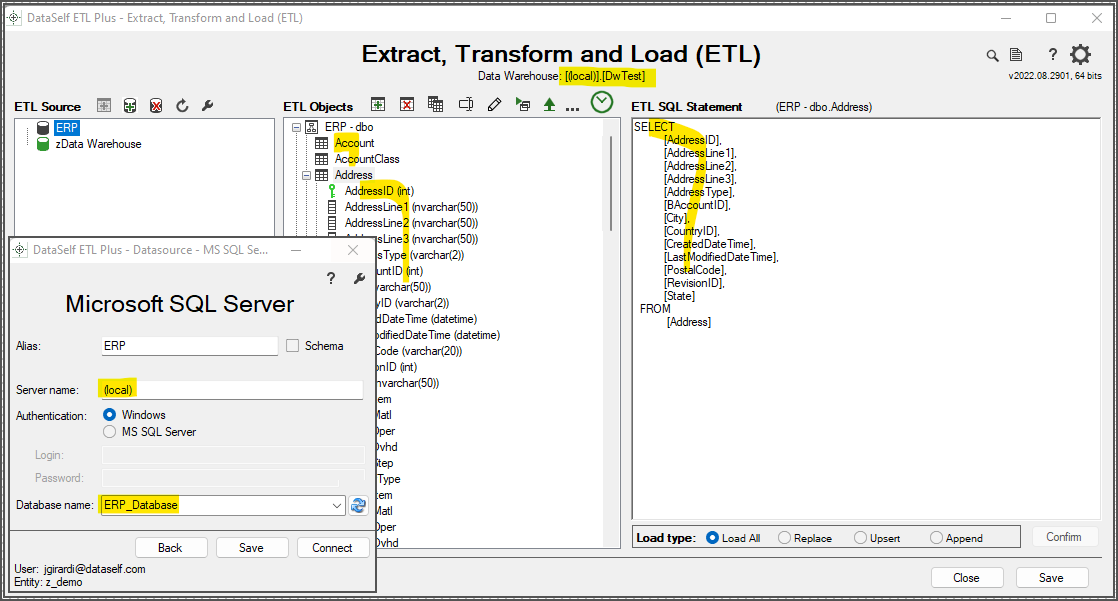Click the green add data source icon
This screenshot has width=1118, height=601.
pos(130,106)
